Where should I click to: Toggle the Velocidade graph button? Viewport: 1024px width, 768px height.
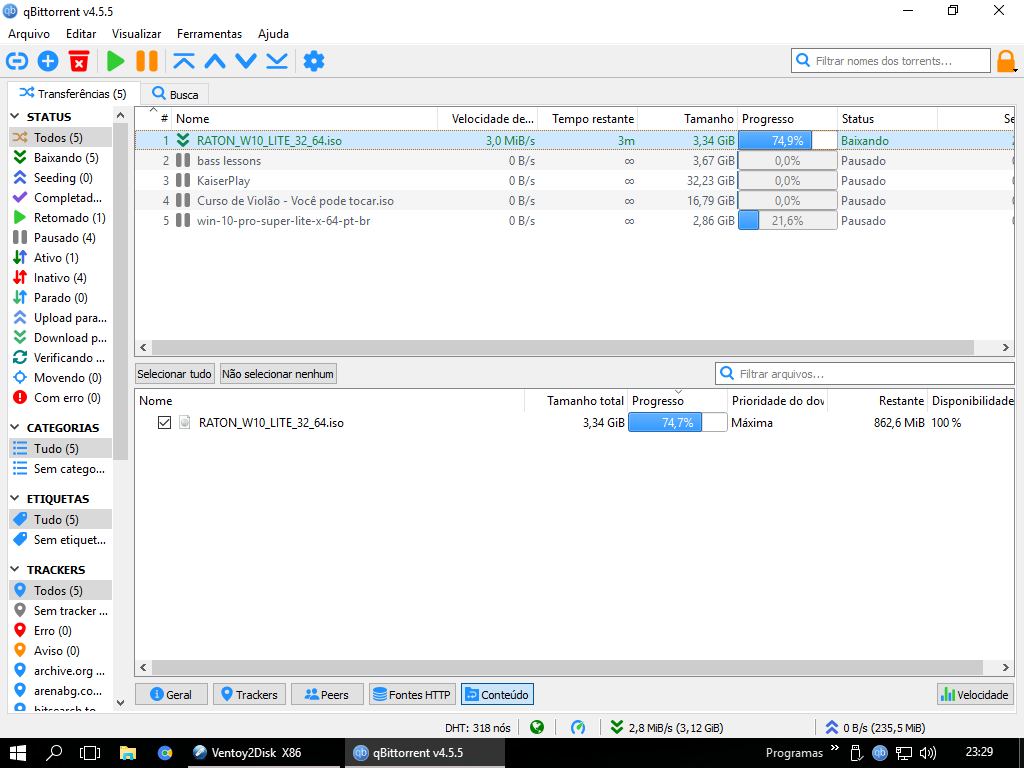click(x=975, y=694)
